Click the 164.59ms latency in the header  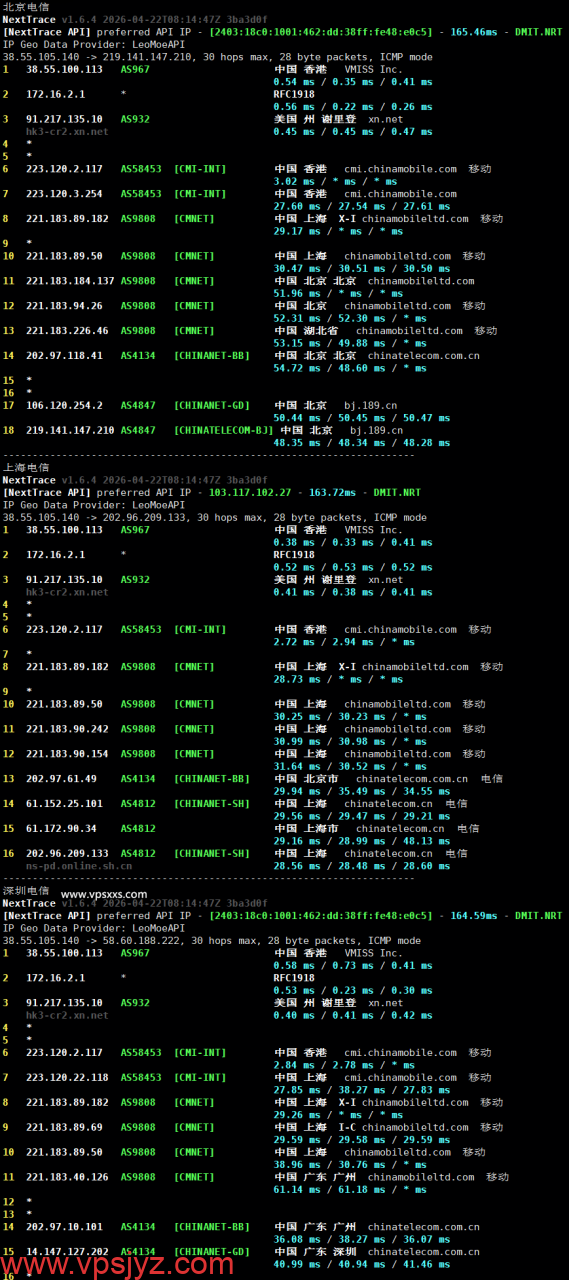click(473, 915)
